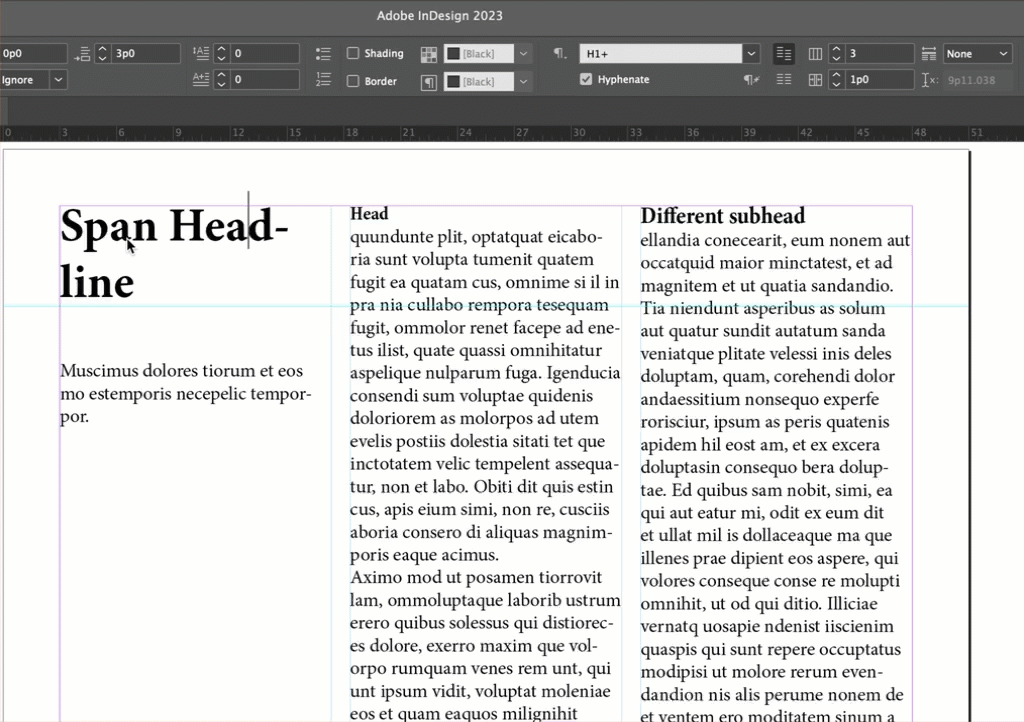1024x722 pixels.
Task: Click the 'ellandia conecearit, eum nonem aut' line
Action: (x=775, y=240)
